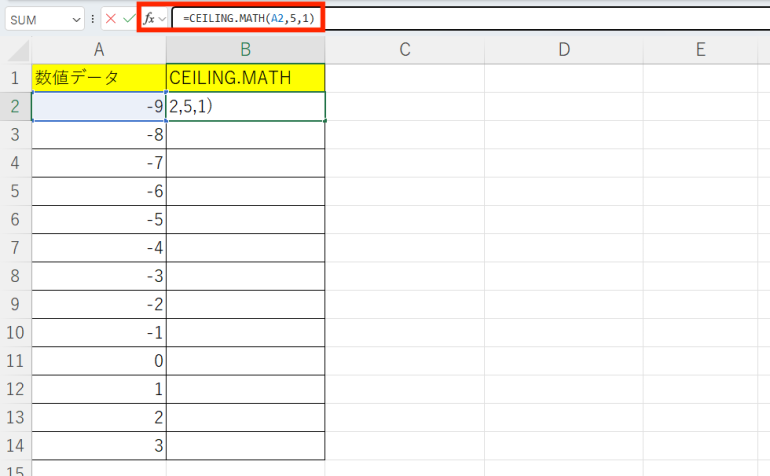Screen dimensions: 770x476
Task: Click the Cancel (X) icon in formula bar
Action: point(110,19)
